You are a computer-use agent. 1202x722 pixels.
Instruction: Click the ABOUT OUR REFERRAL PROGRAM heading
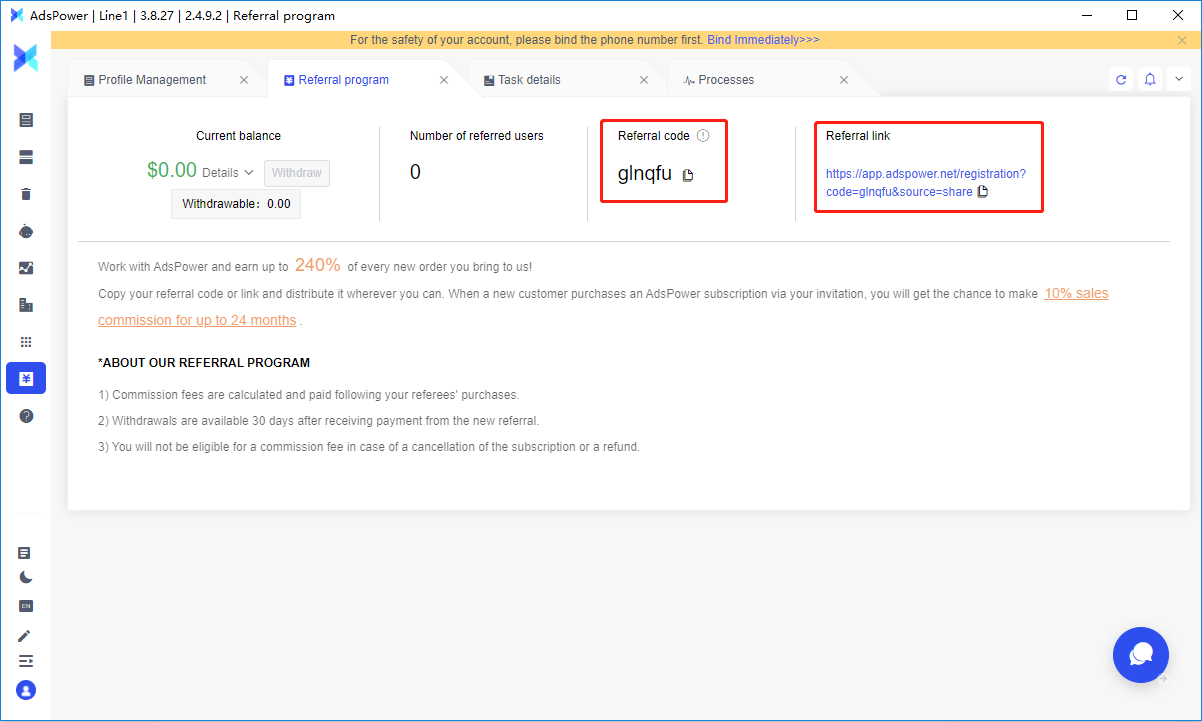click(204, 363)
